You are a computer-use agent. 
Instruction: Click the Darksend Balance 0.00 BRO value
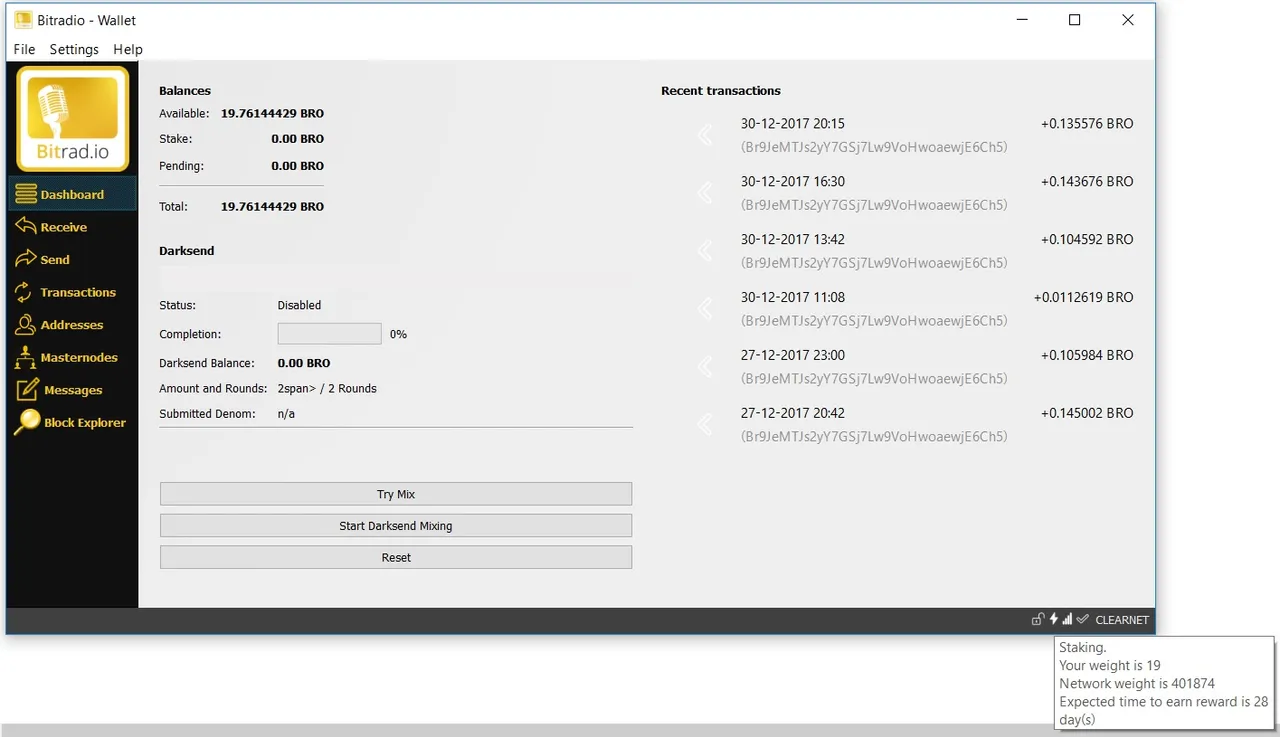coord(304,363)
